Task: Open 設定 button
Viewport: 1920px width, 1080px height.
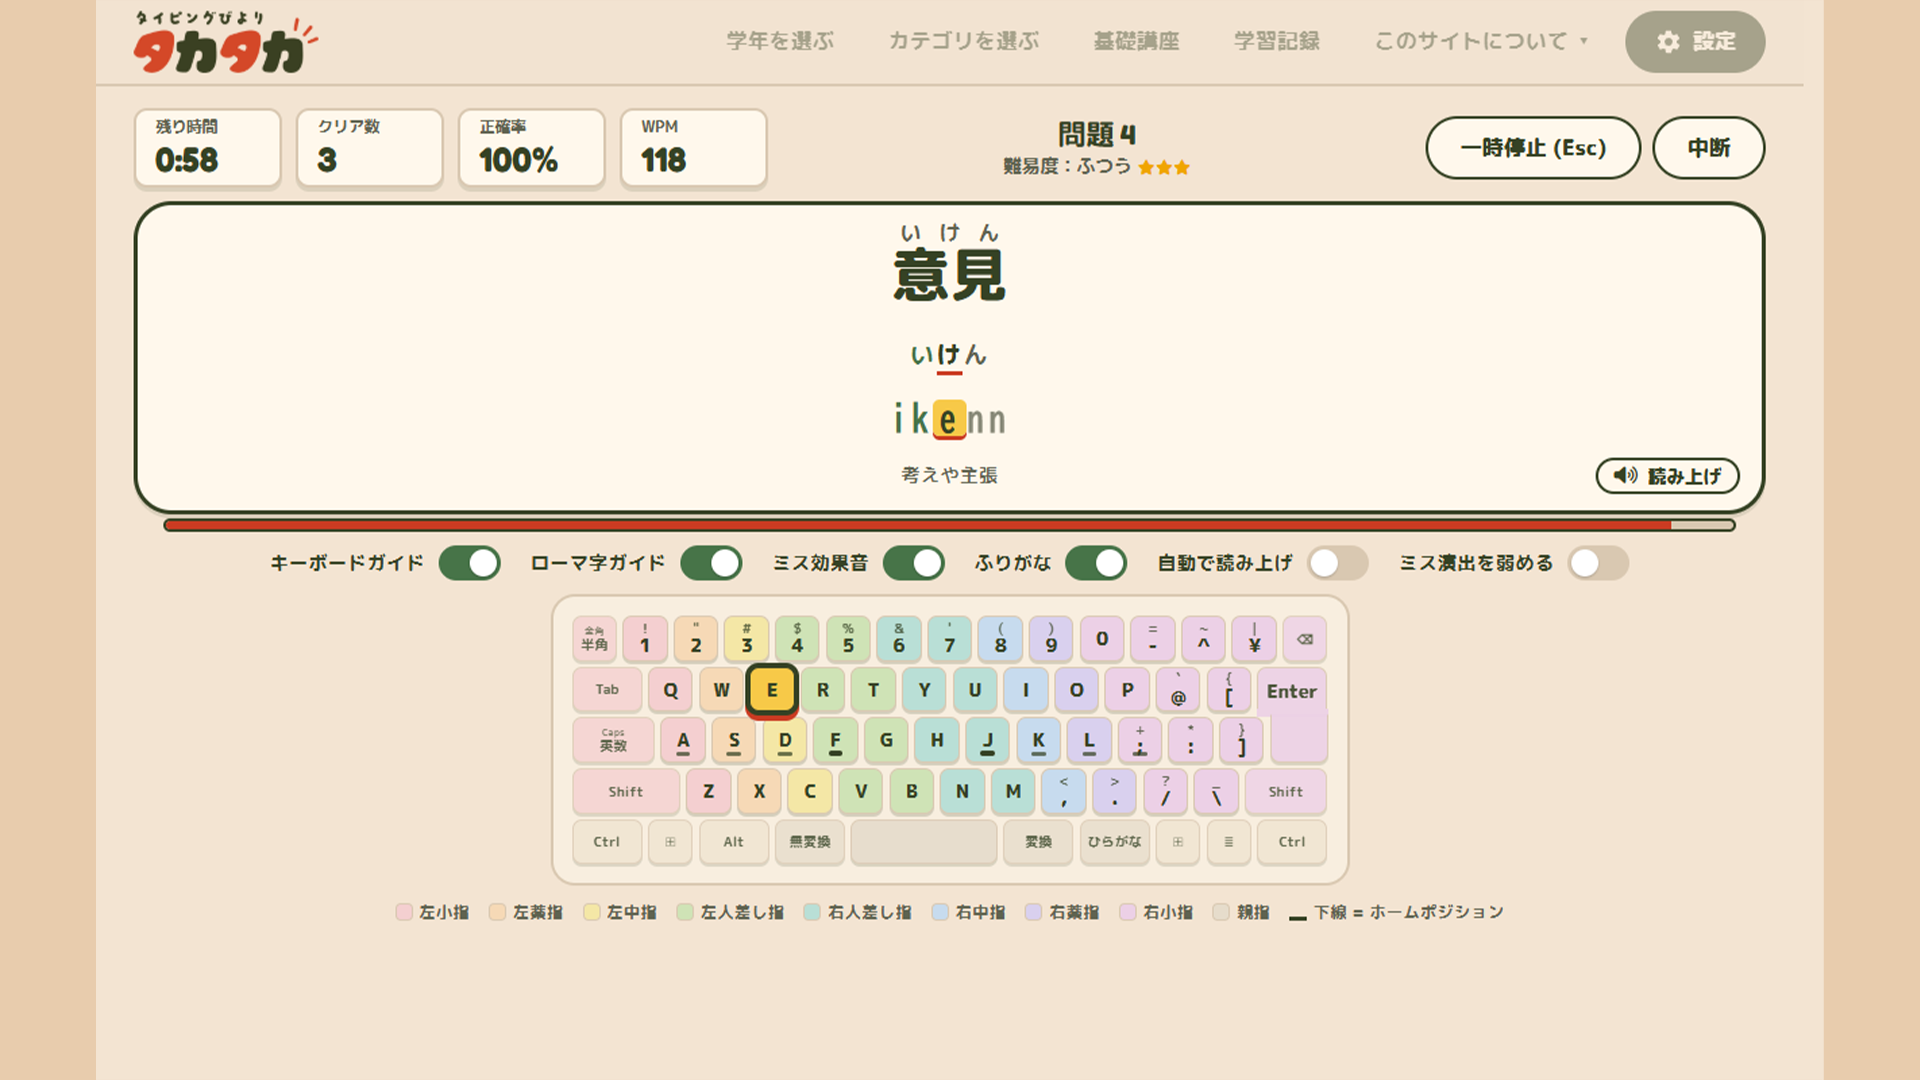Action: (x=1695, y=42)
